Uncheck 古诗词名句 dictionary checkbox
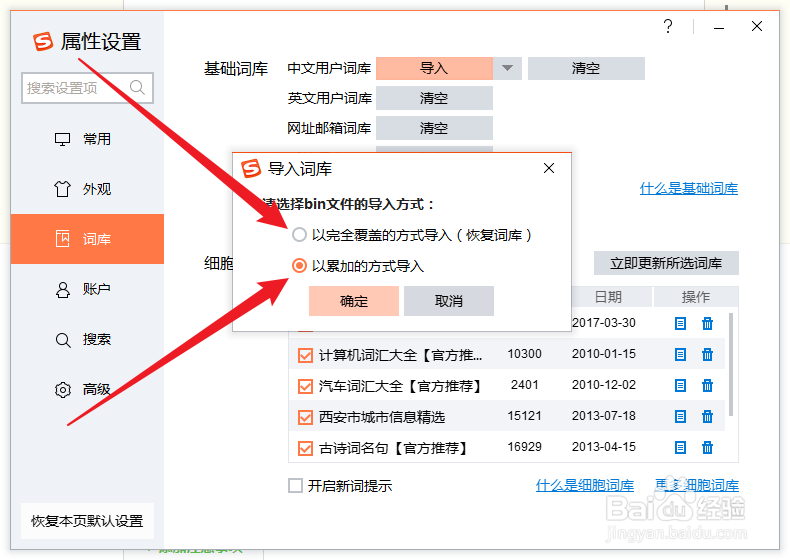Image resolution: width=790 pixels, height=560 pixels. (305, 449)
